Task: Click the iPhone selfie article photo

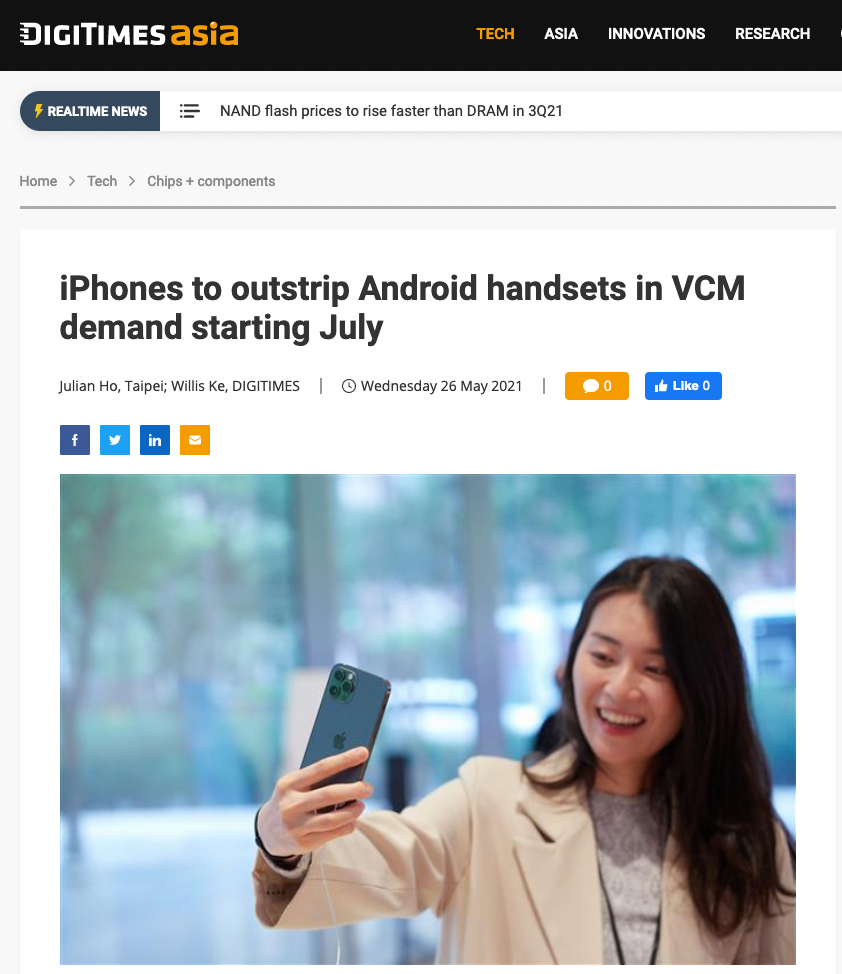Action: pos(428,719)
